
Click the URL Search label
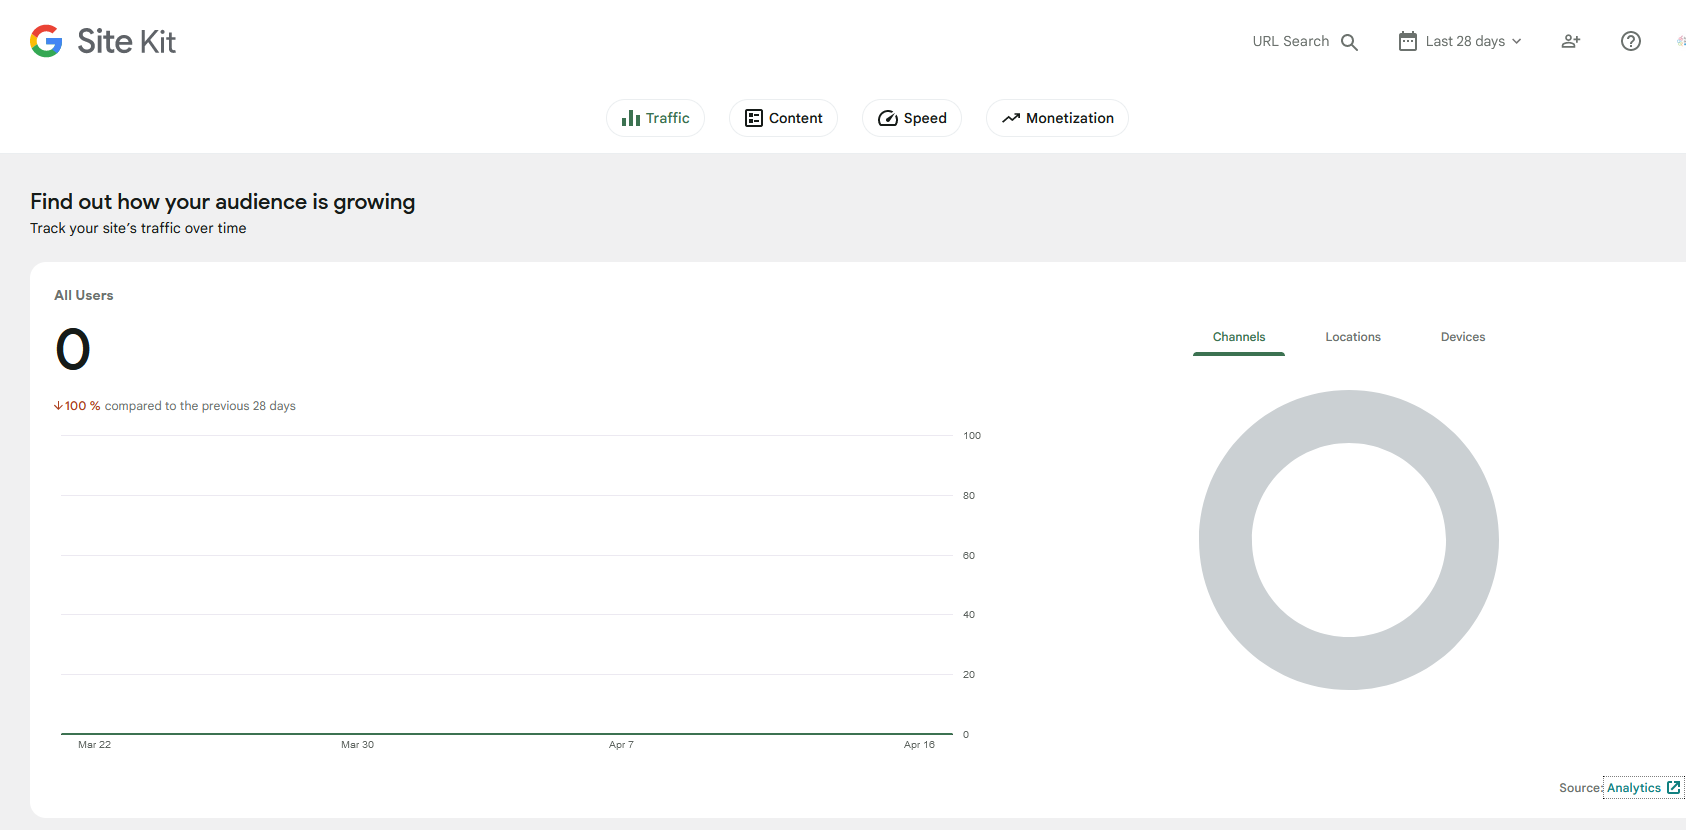1290,41
